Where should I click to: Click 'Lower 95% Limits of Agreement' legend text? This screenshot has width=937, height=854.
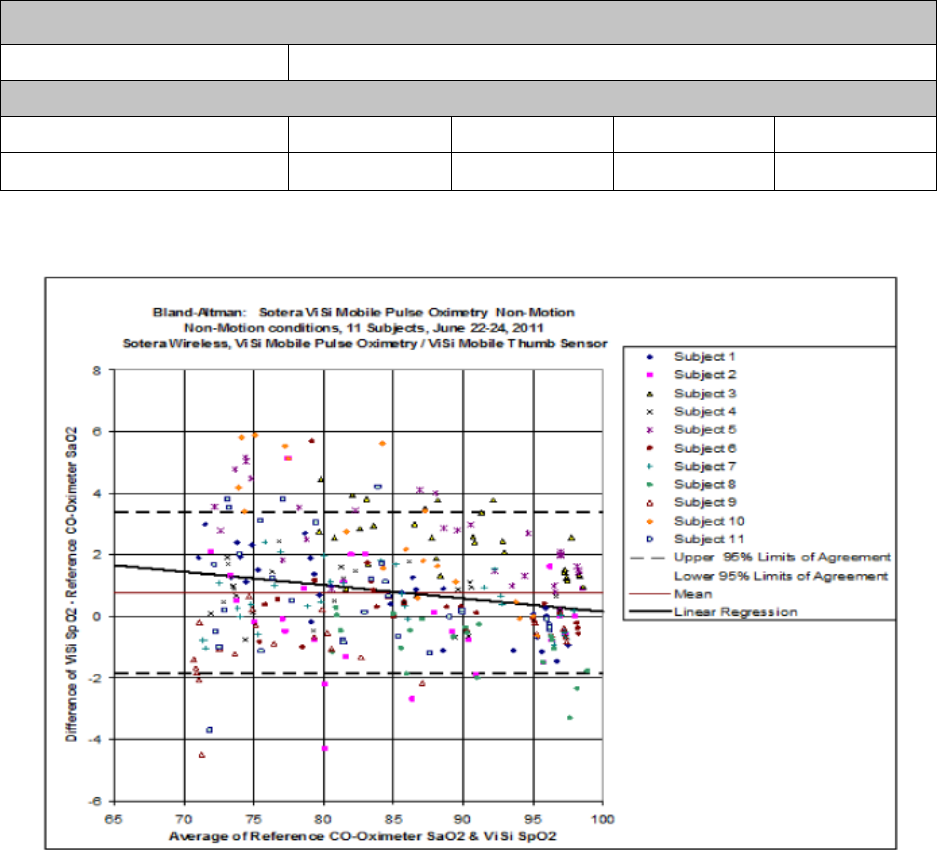click(781, 576)
